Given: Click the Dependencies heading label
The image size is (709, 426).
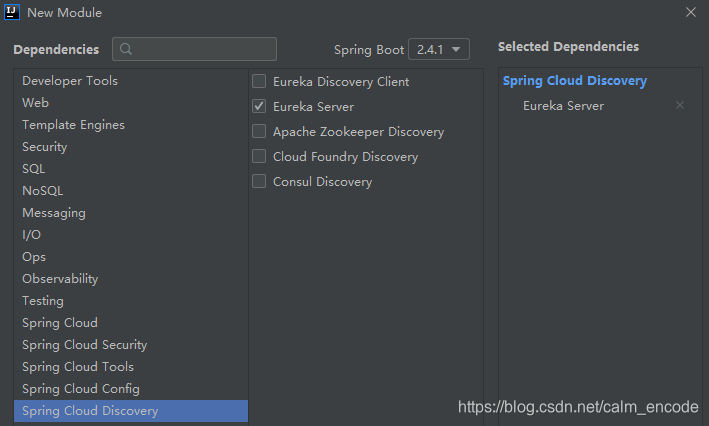Looking at the screenshot, I should pos(56,50).
